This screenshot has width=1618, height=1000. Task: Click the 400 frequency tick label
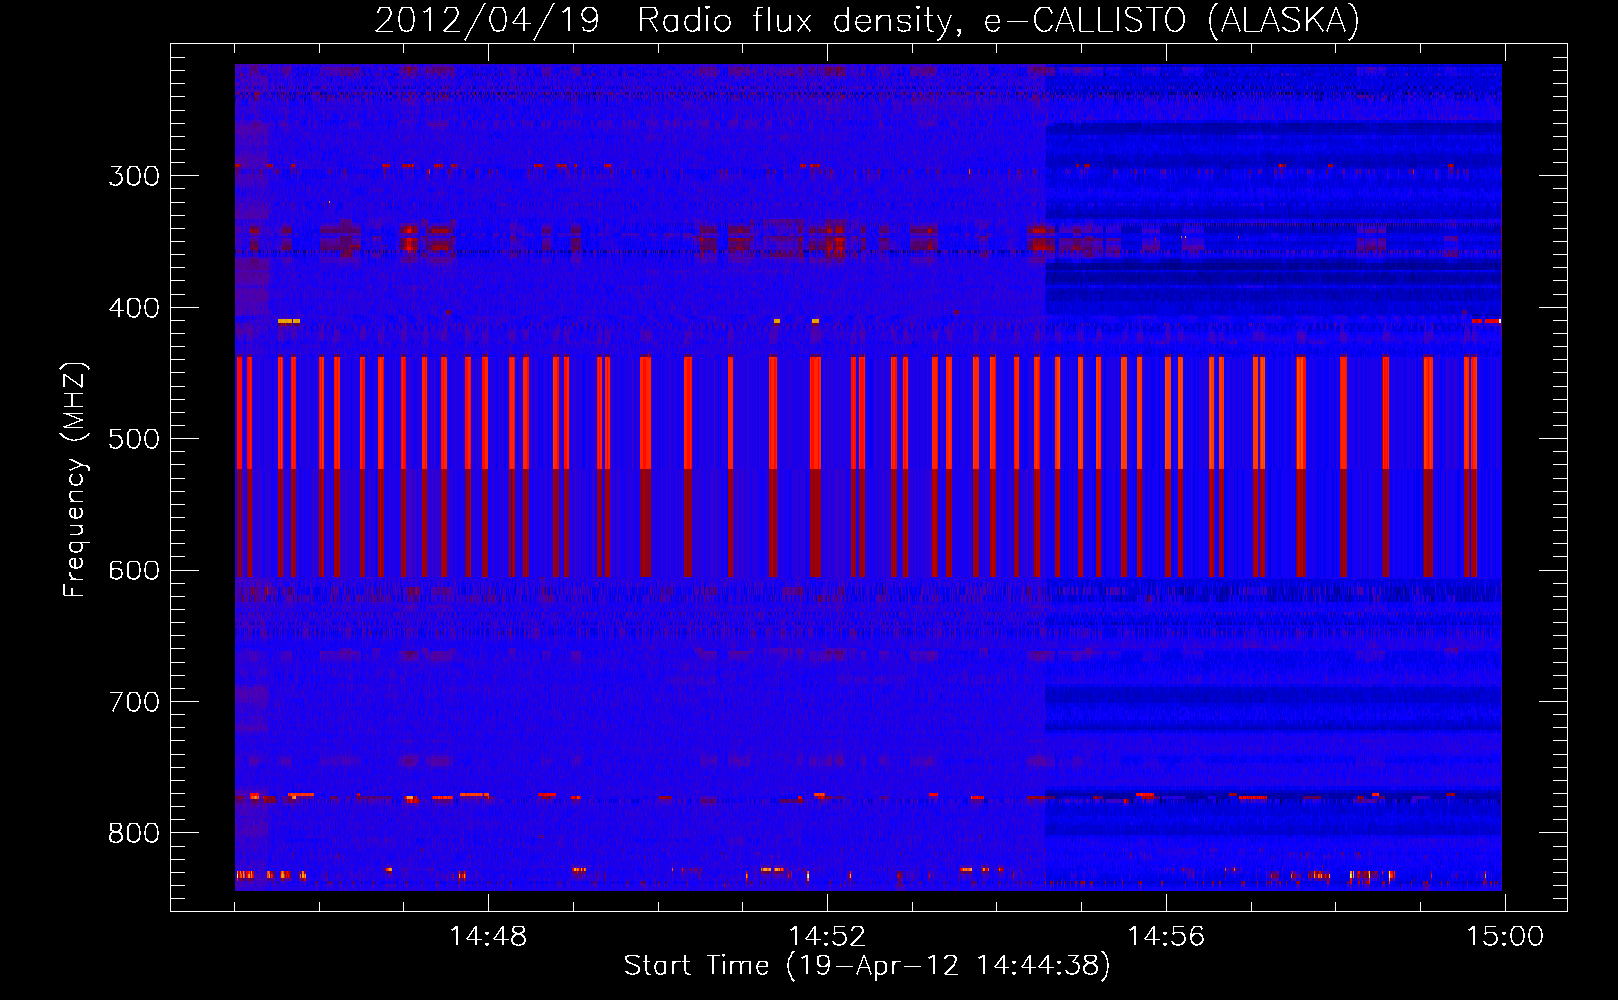point(134,308)
